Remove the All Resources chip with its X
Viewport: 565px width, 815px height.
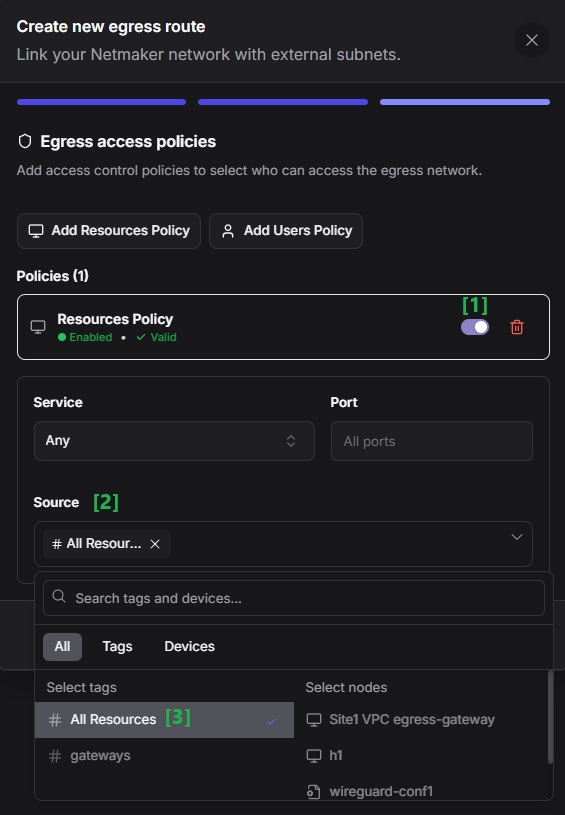click(155, 544)
